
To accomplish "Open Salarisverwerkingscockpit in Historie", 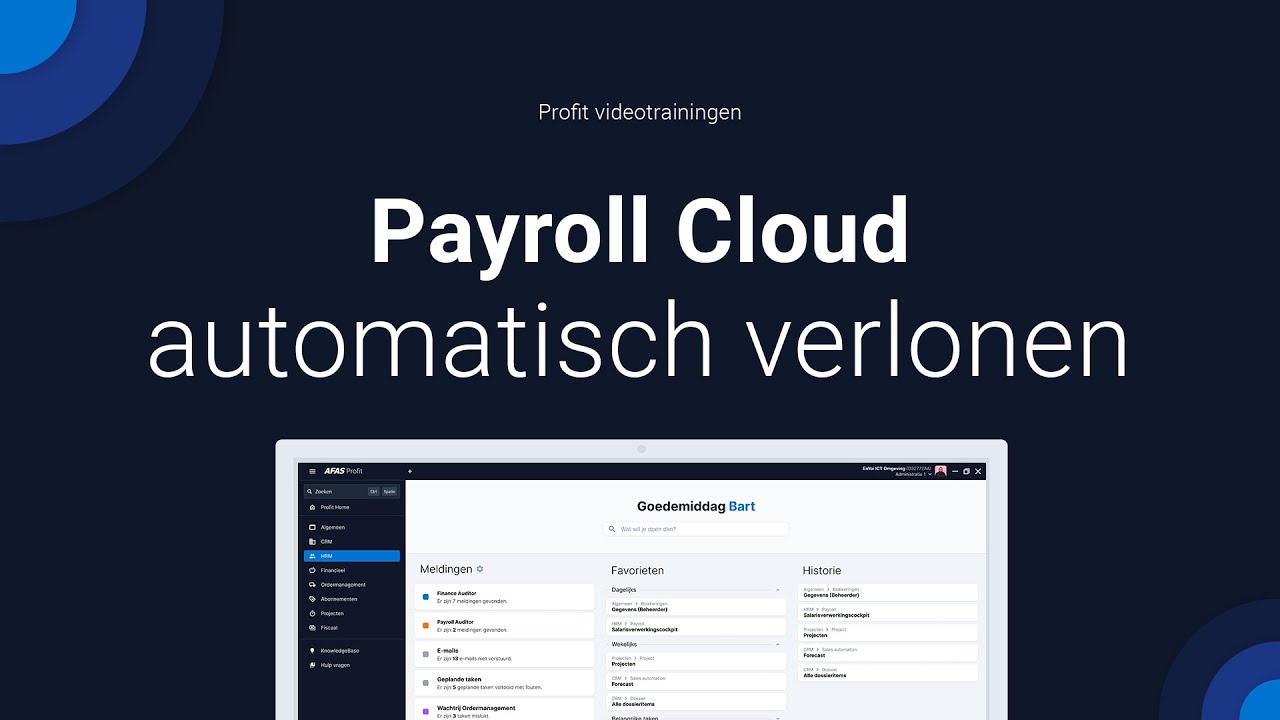I will tap(889, 612).
